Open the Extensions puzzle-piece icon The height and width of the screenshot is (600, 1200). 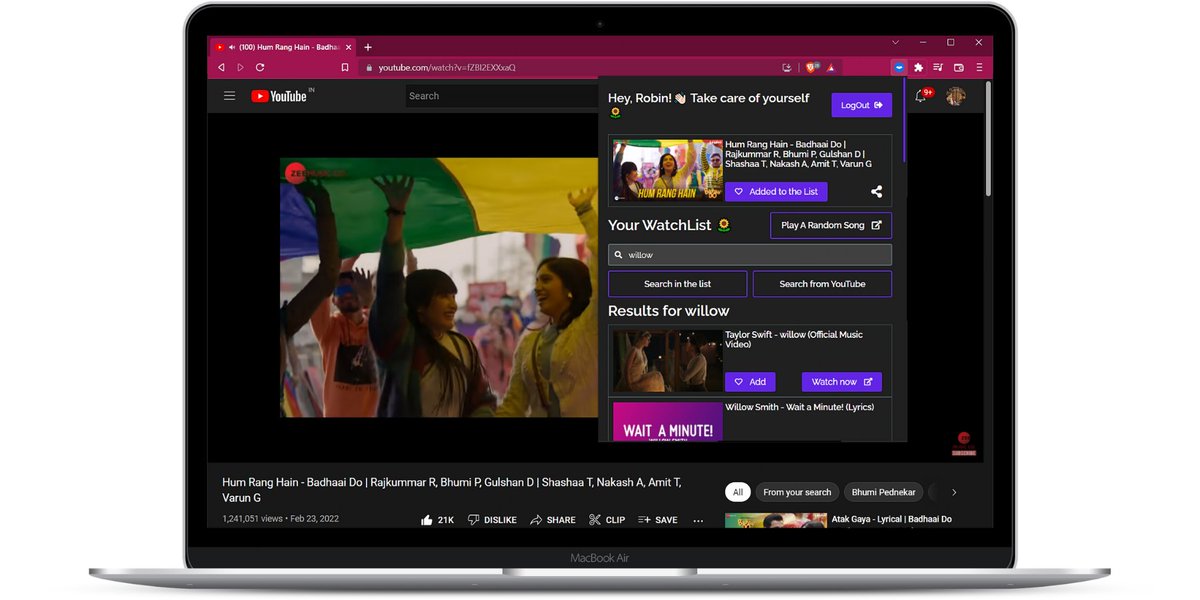918,67
